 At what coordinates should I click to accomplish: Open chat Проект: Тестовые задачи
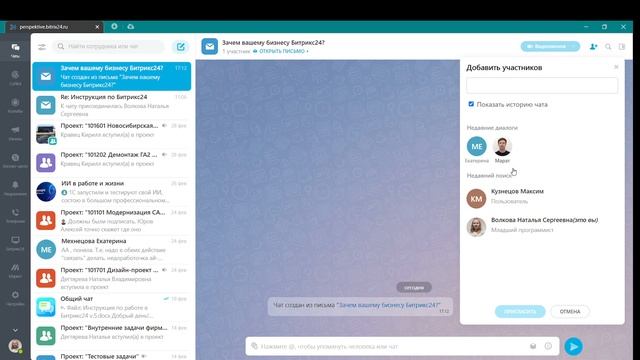tap(111, 356)
